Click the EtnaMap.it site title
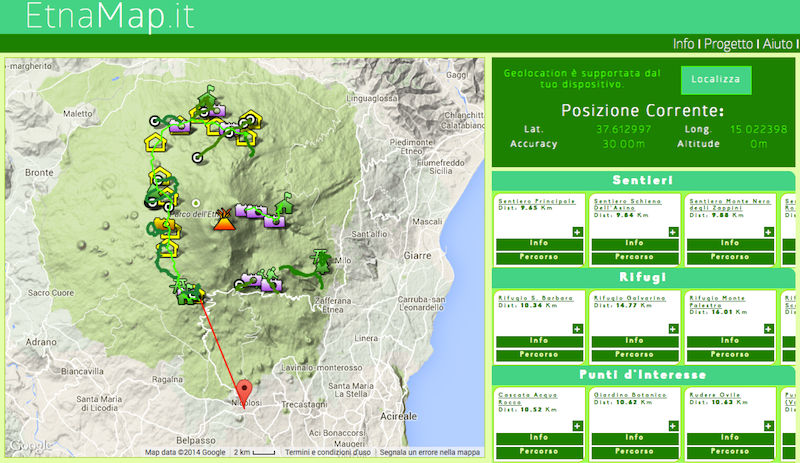 coord(110,16)
